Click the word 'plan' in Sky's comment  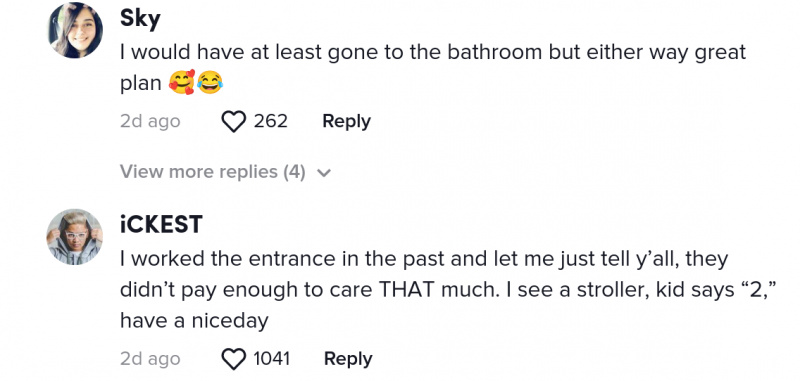[x=141, y=85]
